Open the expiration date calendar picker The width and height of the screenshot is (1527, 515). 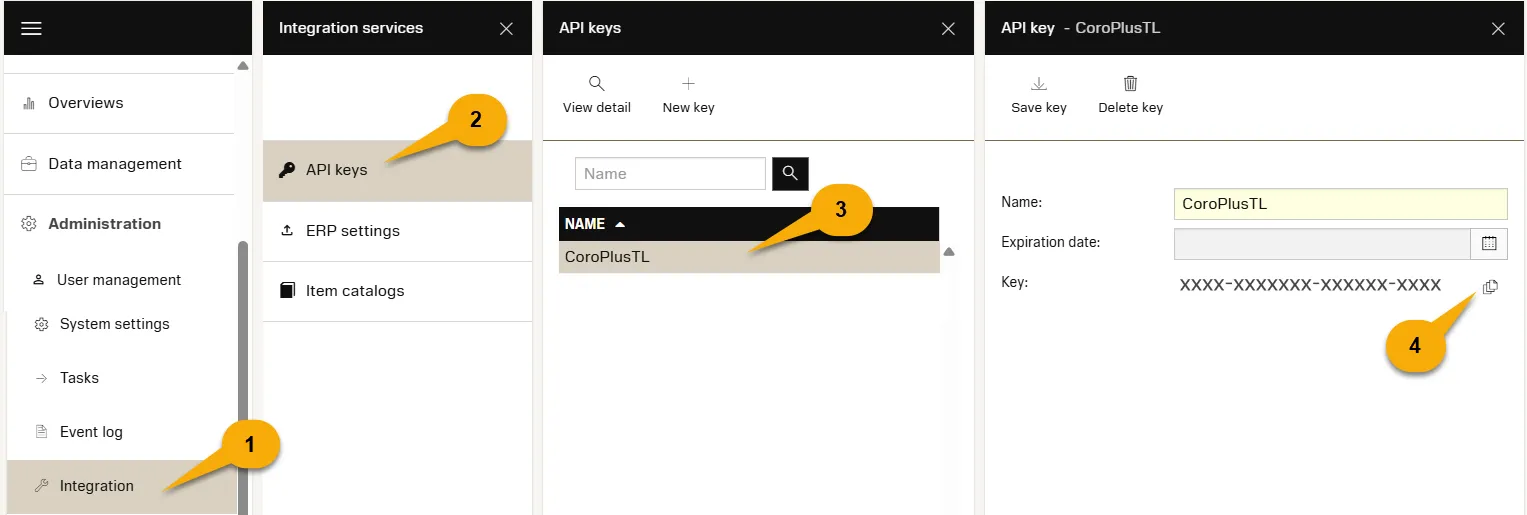(1488, 243)
